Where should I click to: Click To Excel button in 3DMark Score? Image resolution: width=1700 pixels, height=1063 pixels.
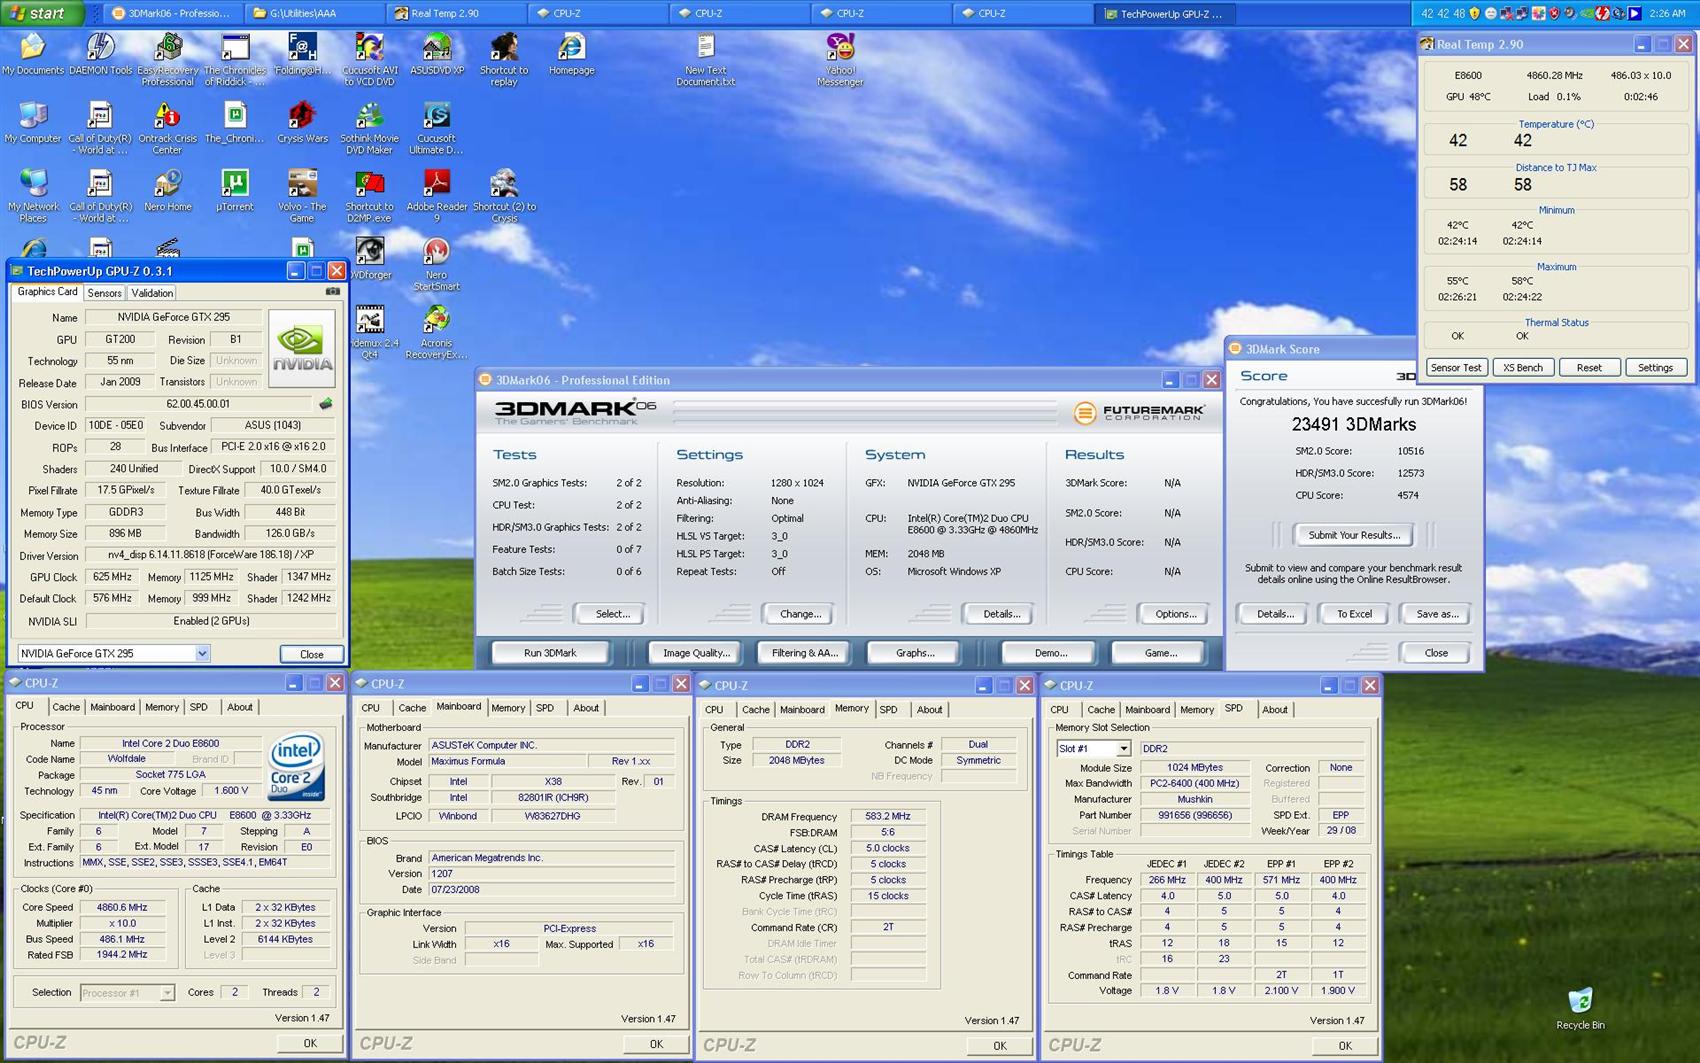pos(1354,614)
